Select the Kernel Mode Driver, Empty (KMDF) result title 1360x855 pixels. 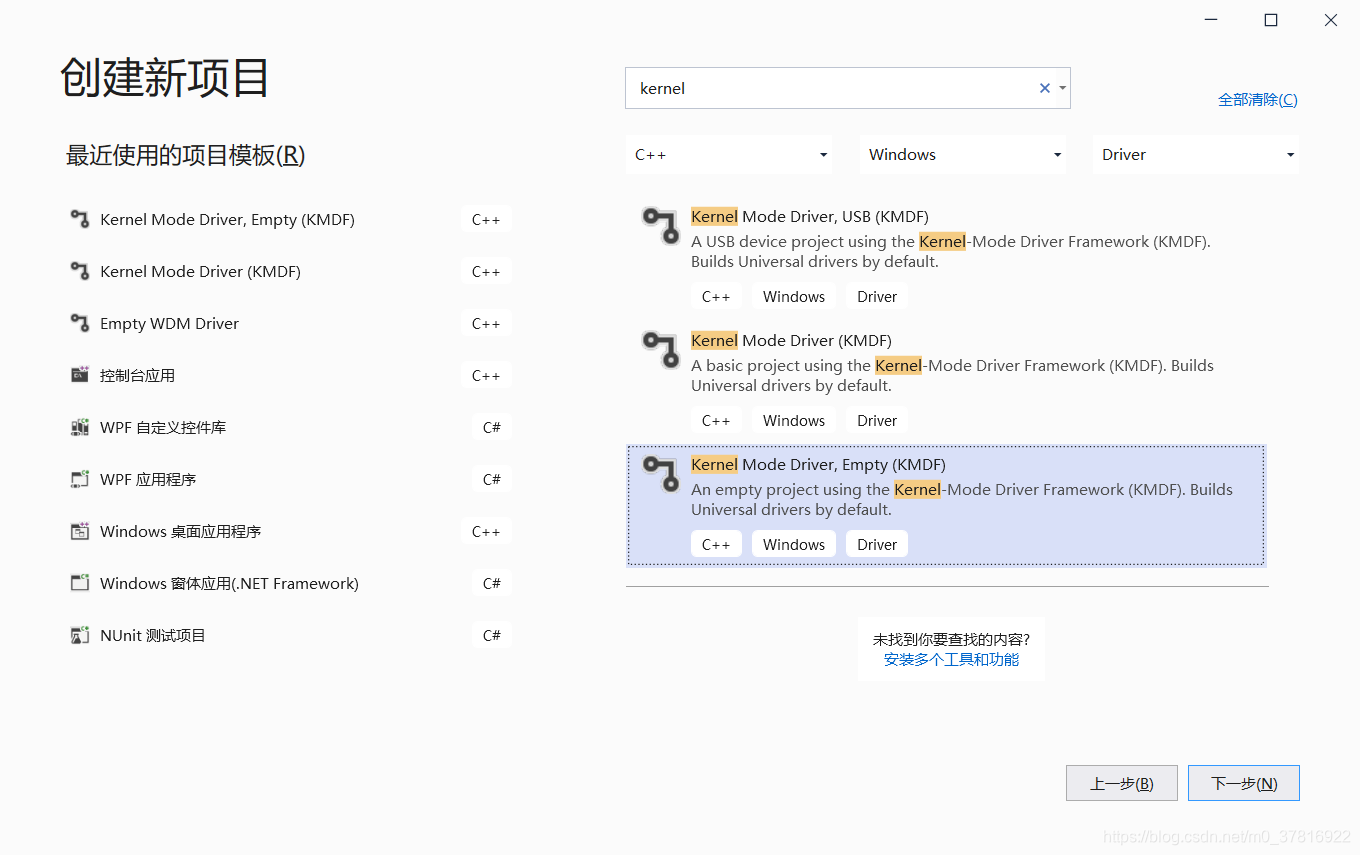pos(818,464)
